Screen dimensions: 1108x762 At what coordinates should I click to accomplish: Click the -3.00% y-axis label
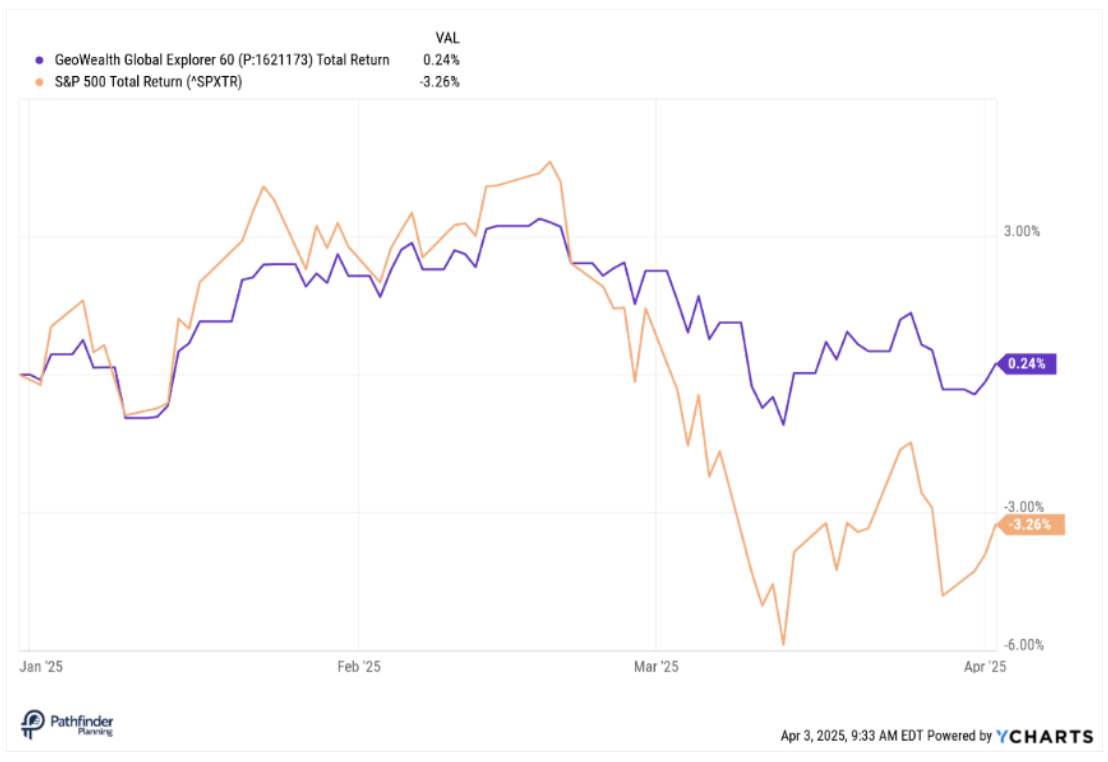click(1020, 507)
